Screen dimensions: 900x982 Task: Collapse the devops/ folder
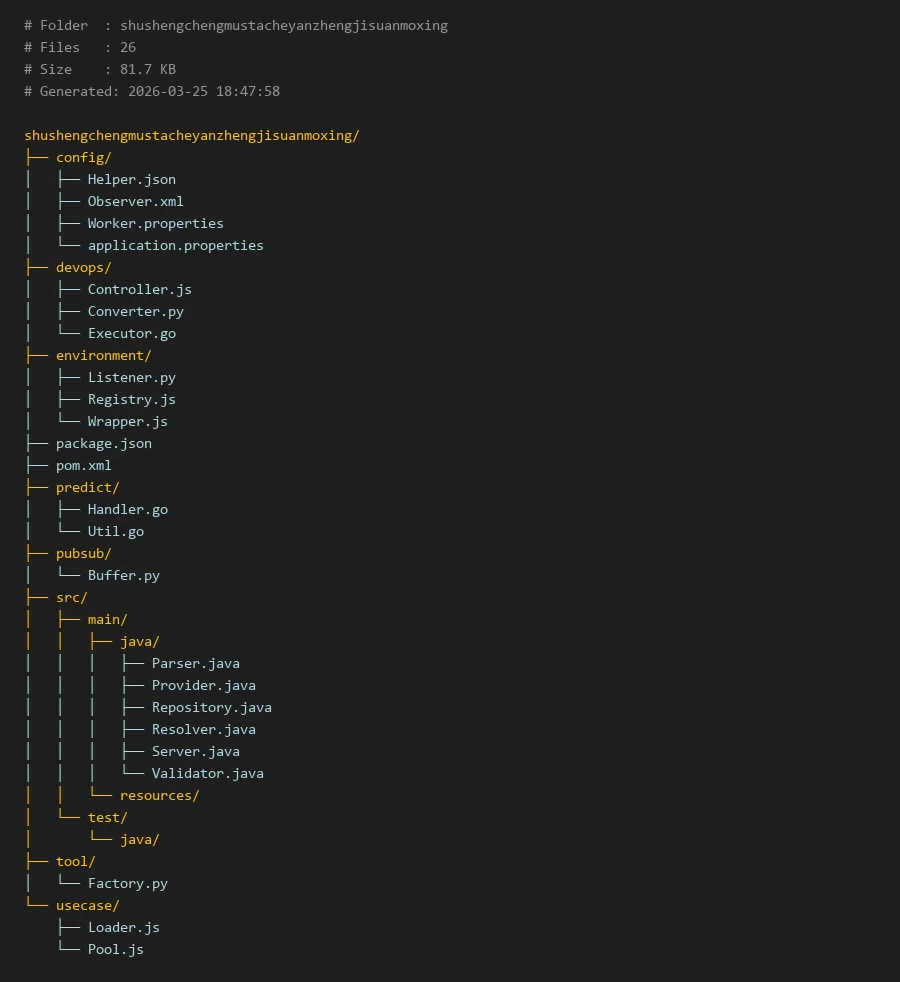click(x=83, y=267)
